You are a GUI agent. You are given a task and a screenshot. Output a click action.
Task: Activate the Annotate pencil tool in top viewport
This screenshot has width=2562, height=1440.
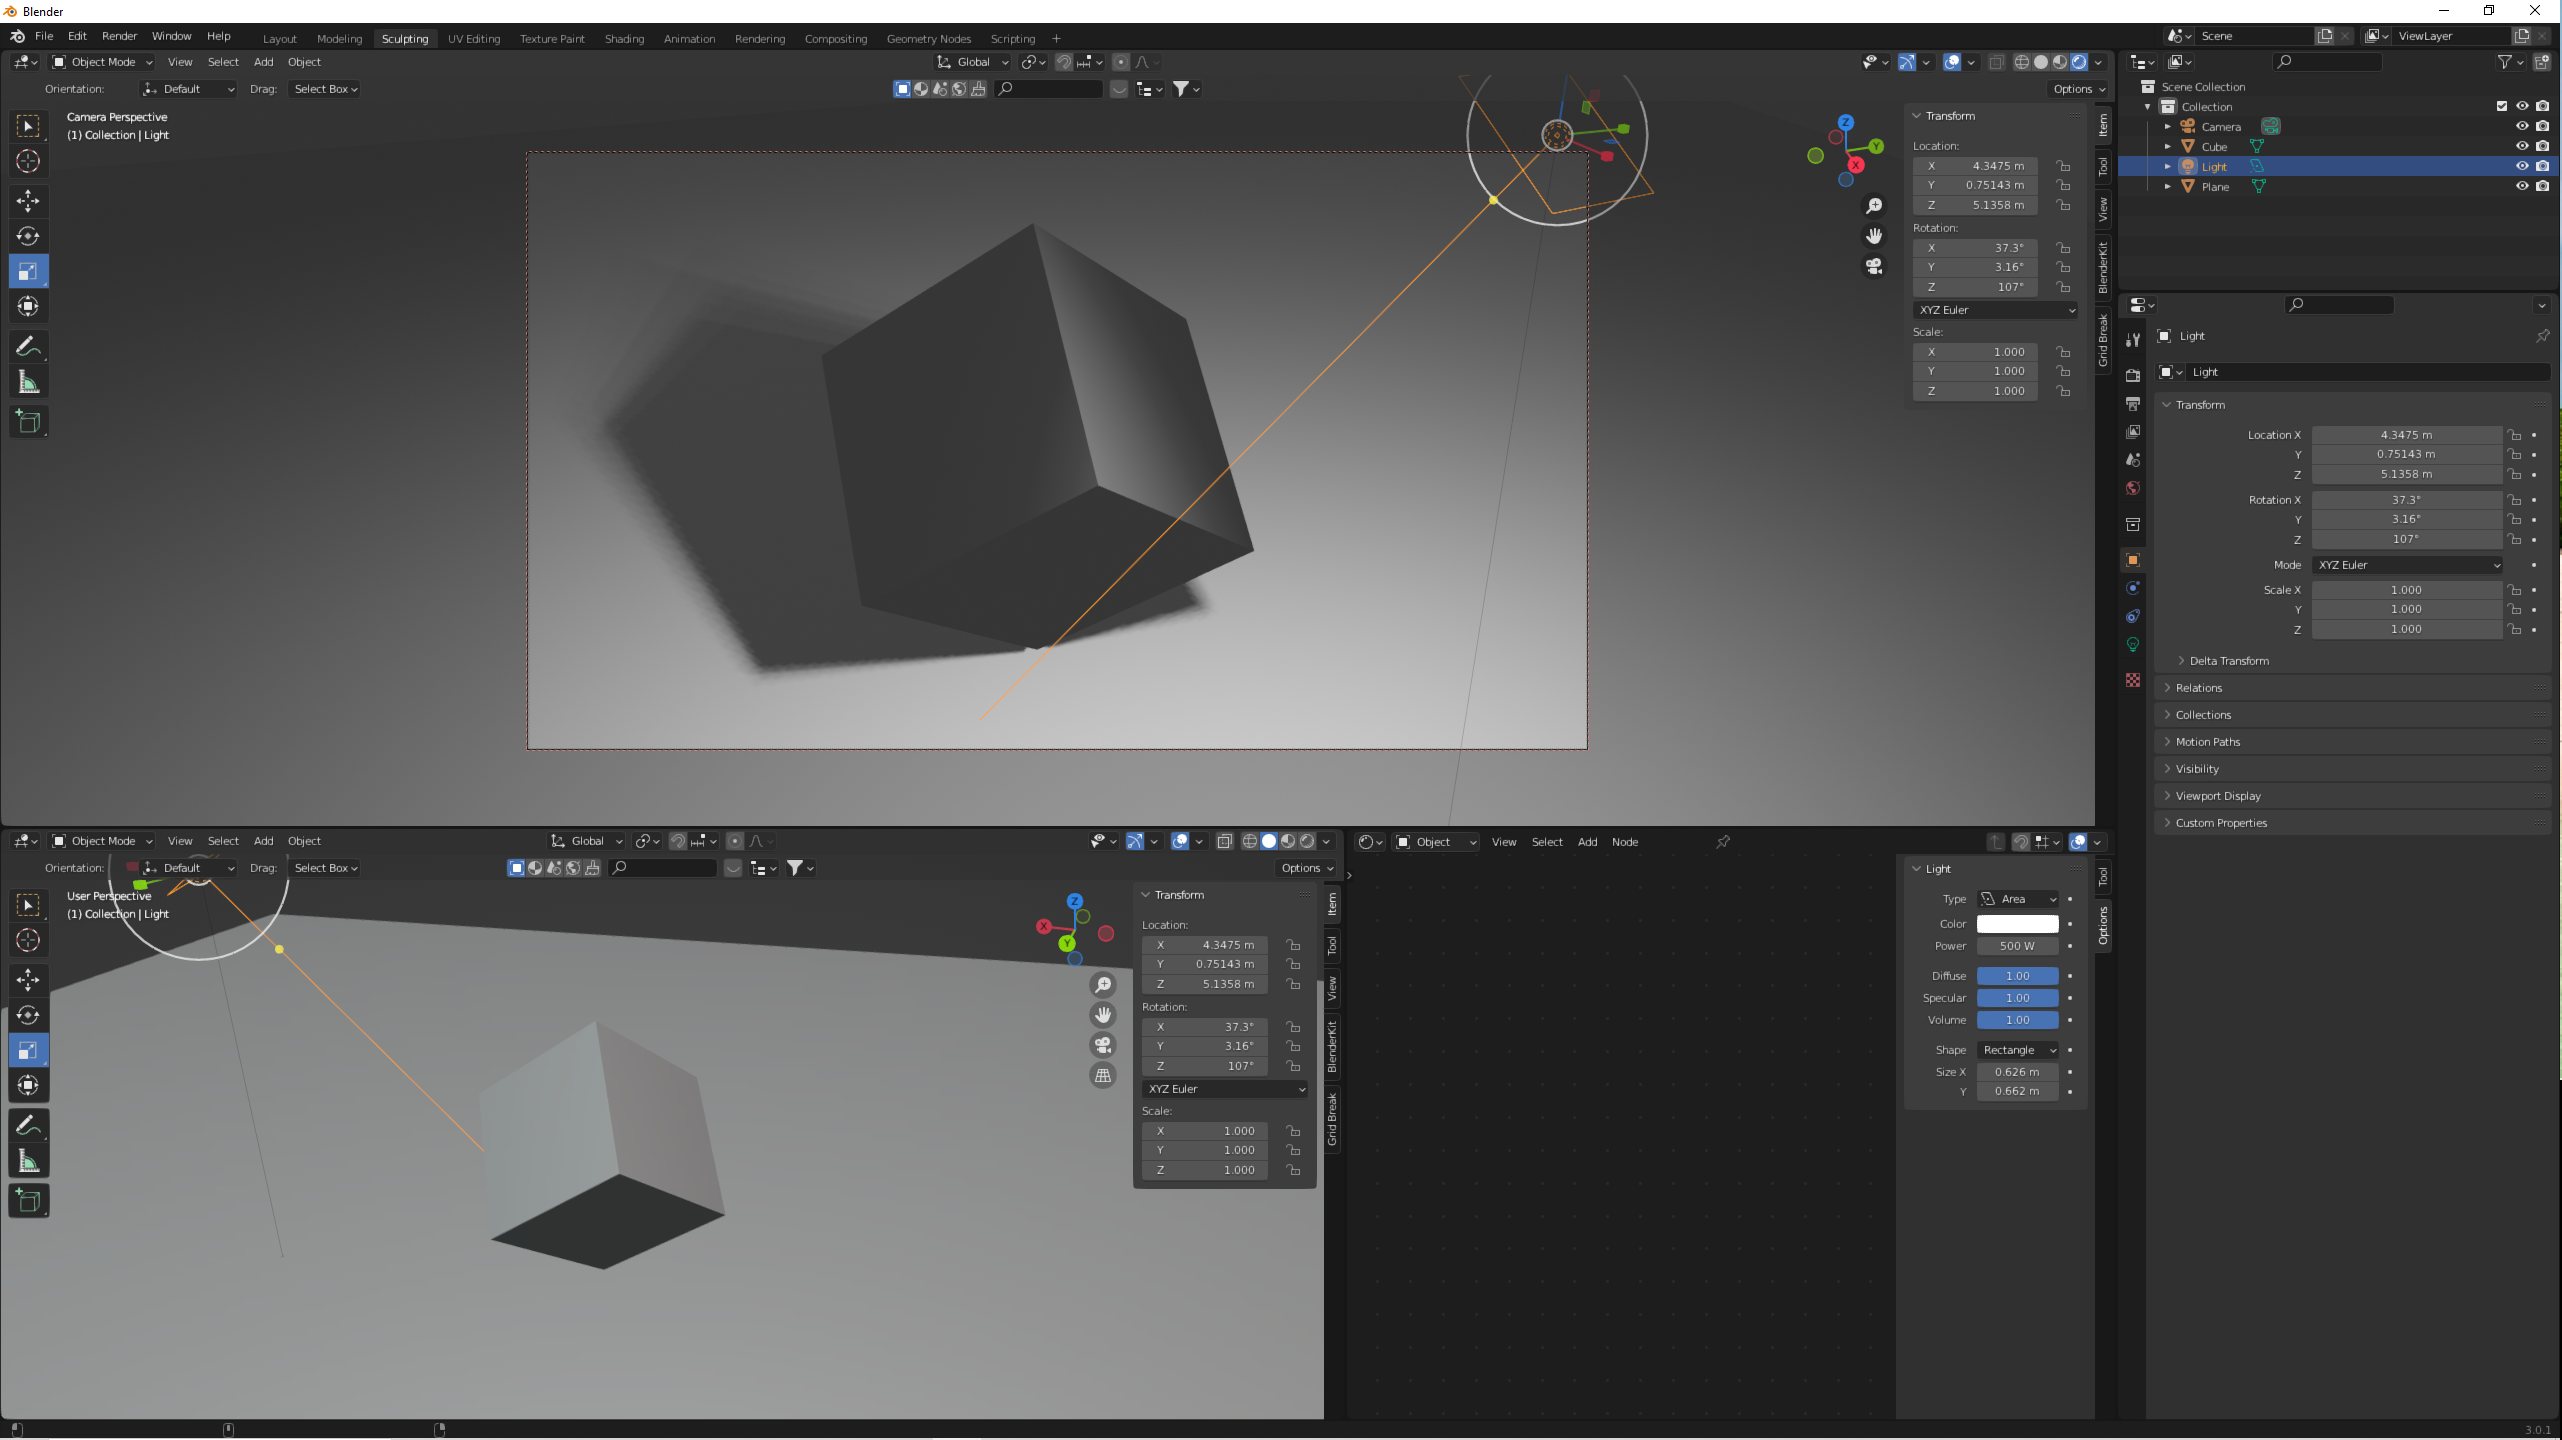pos(28,347)
